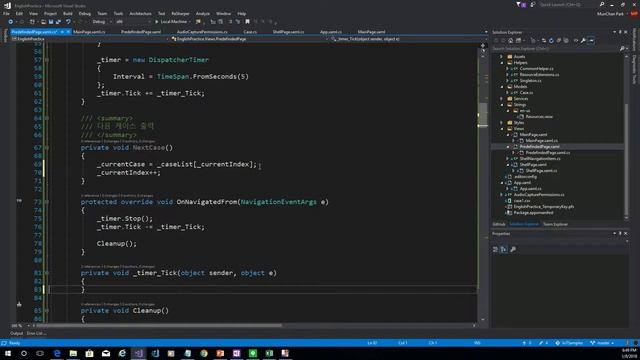Open the File menu
The image size is (640, 360).
(x=6, y=13)
